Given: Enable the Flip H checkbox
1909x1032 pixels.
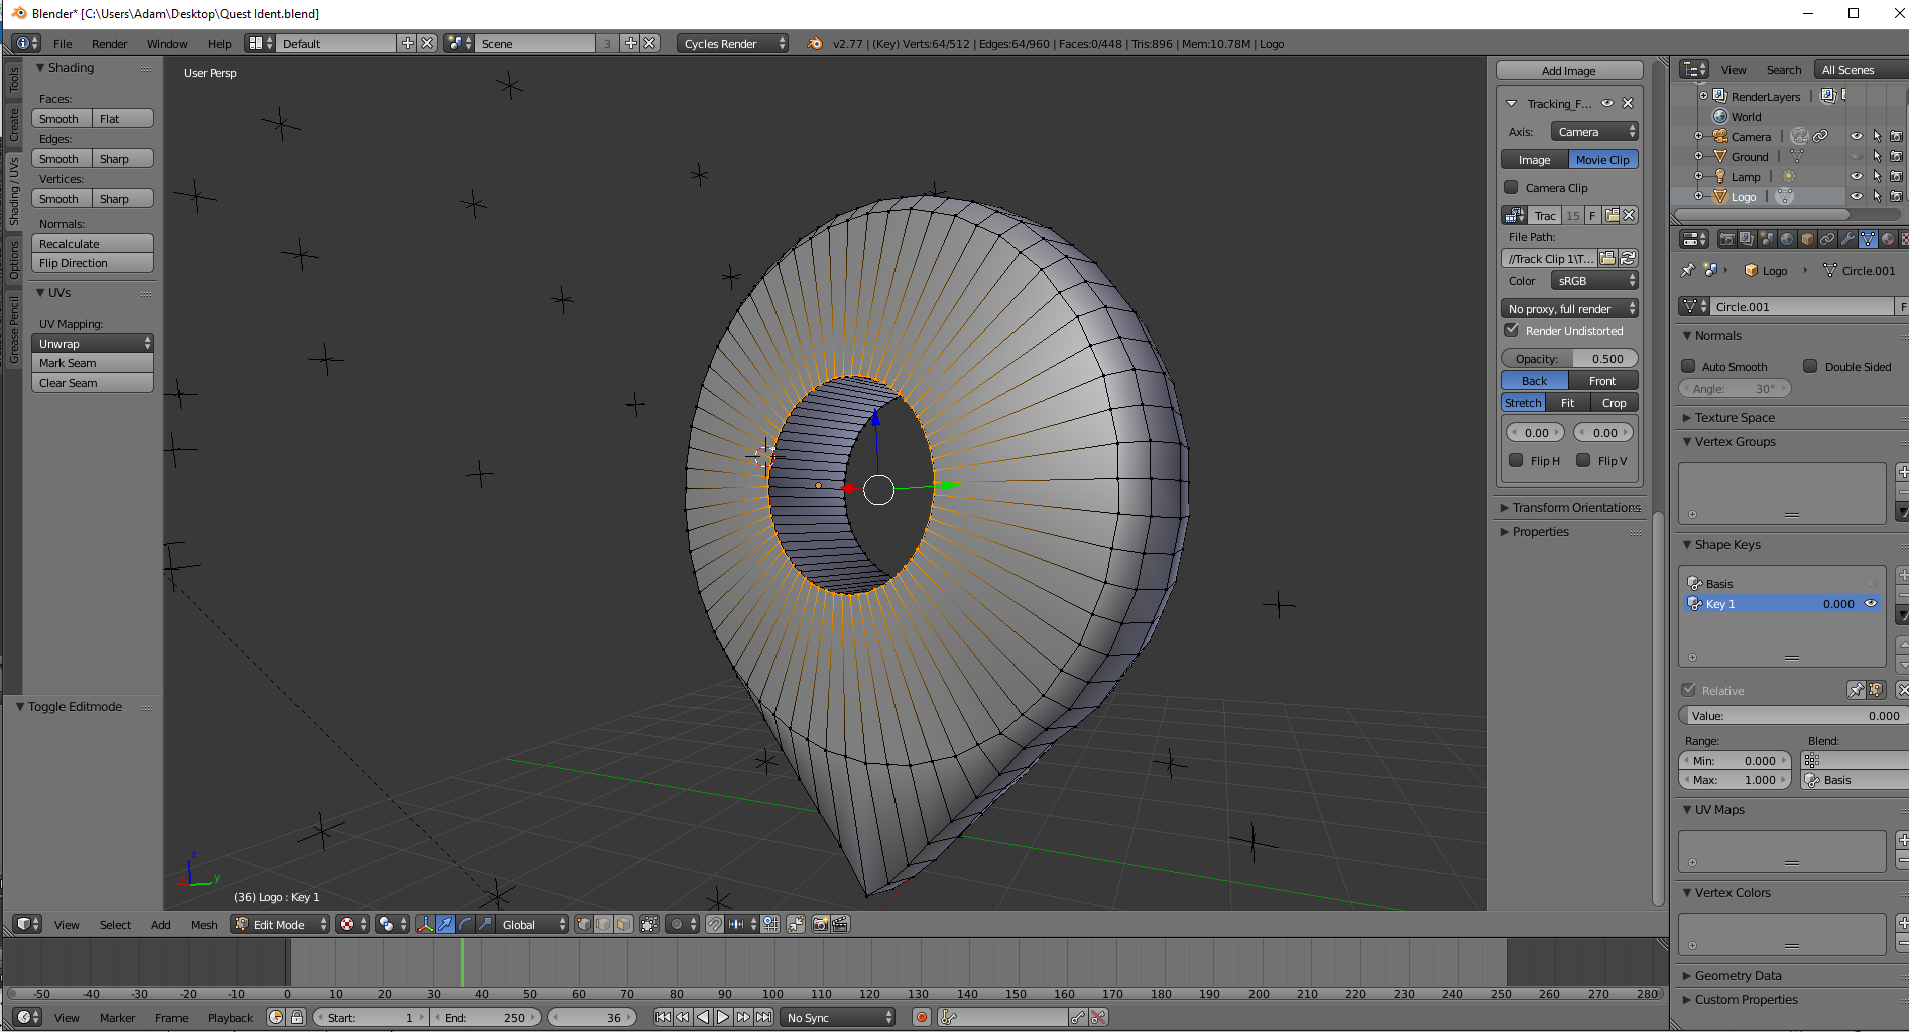Looking at the screenshot, I should click(1516, 460).
